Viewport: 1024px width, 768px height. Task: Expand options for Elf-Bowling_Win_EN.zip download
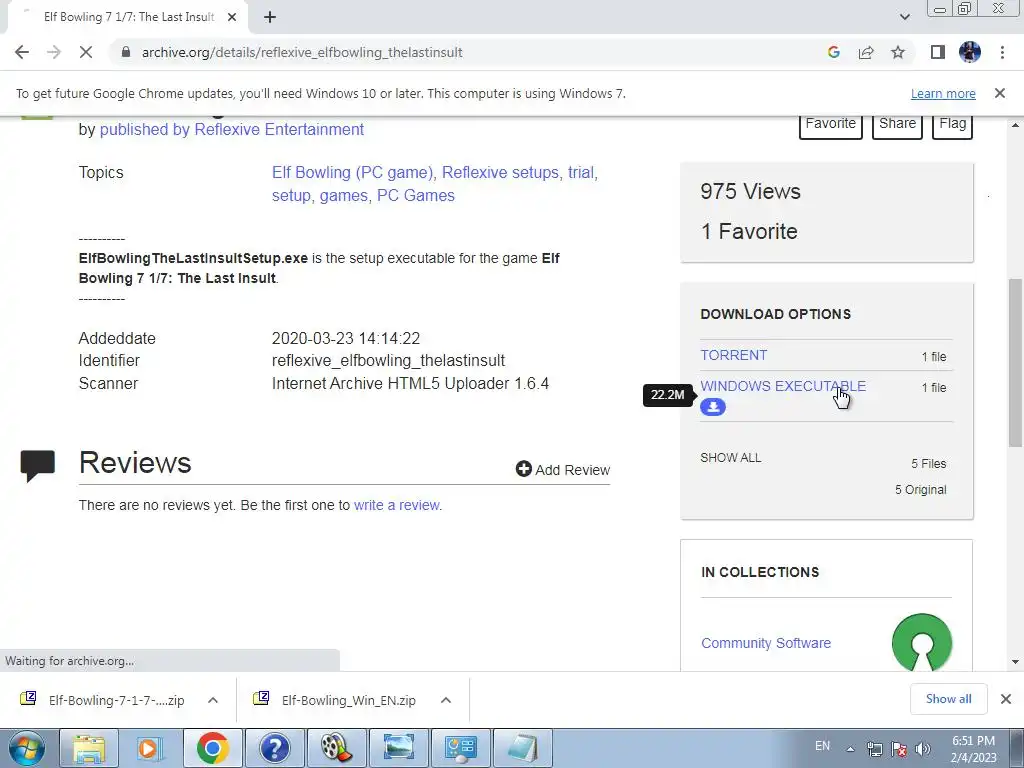(446, 700)
